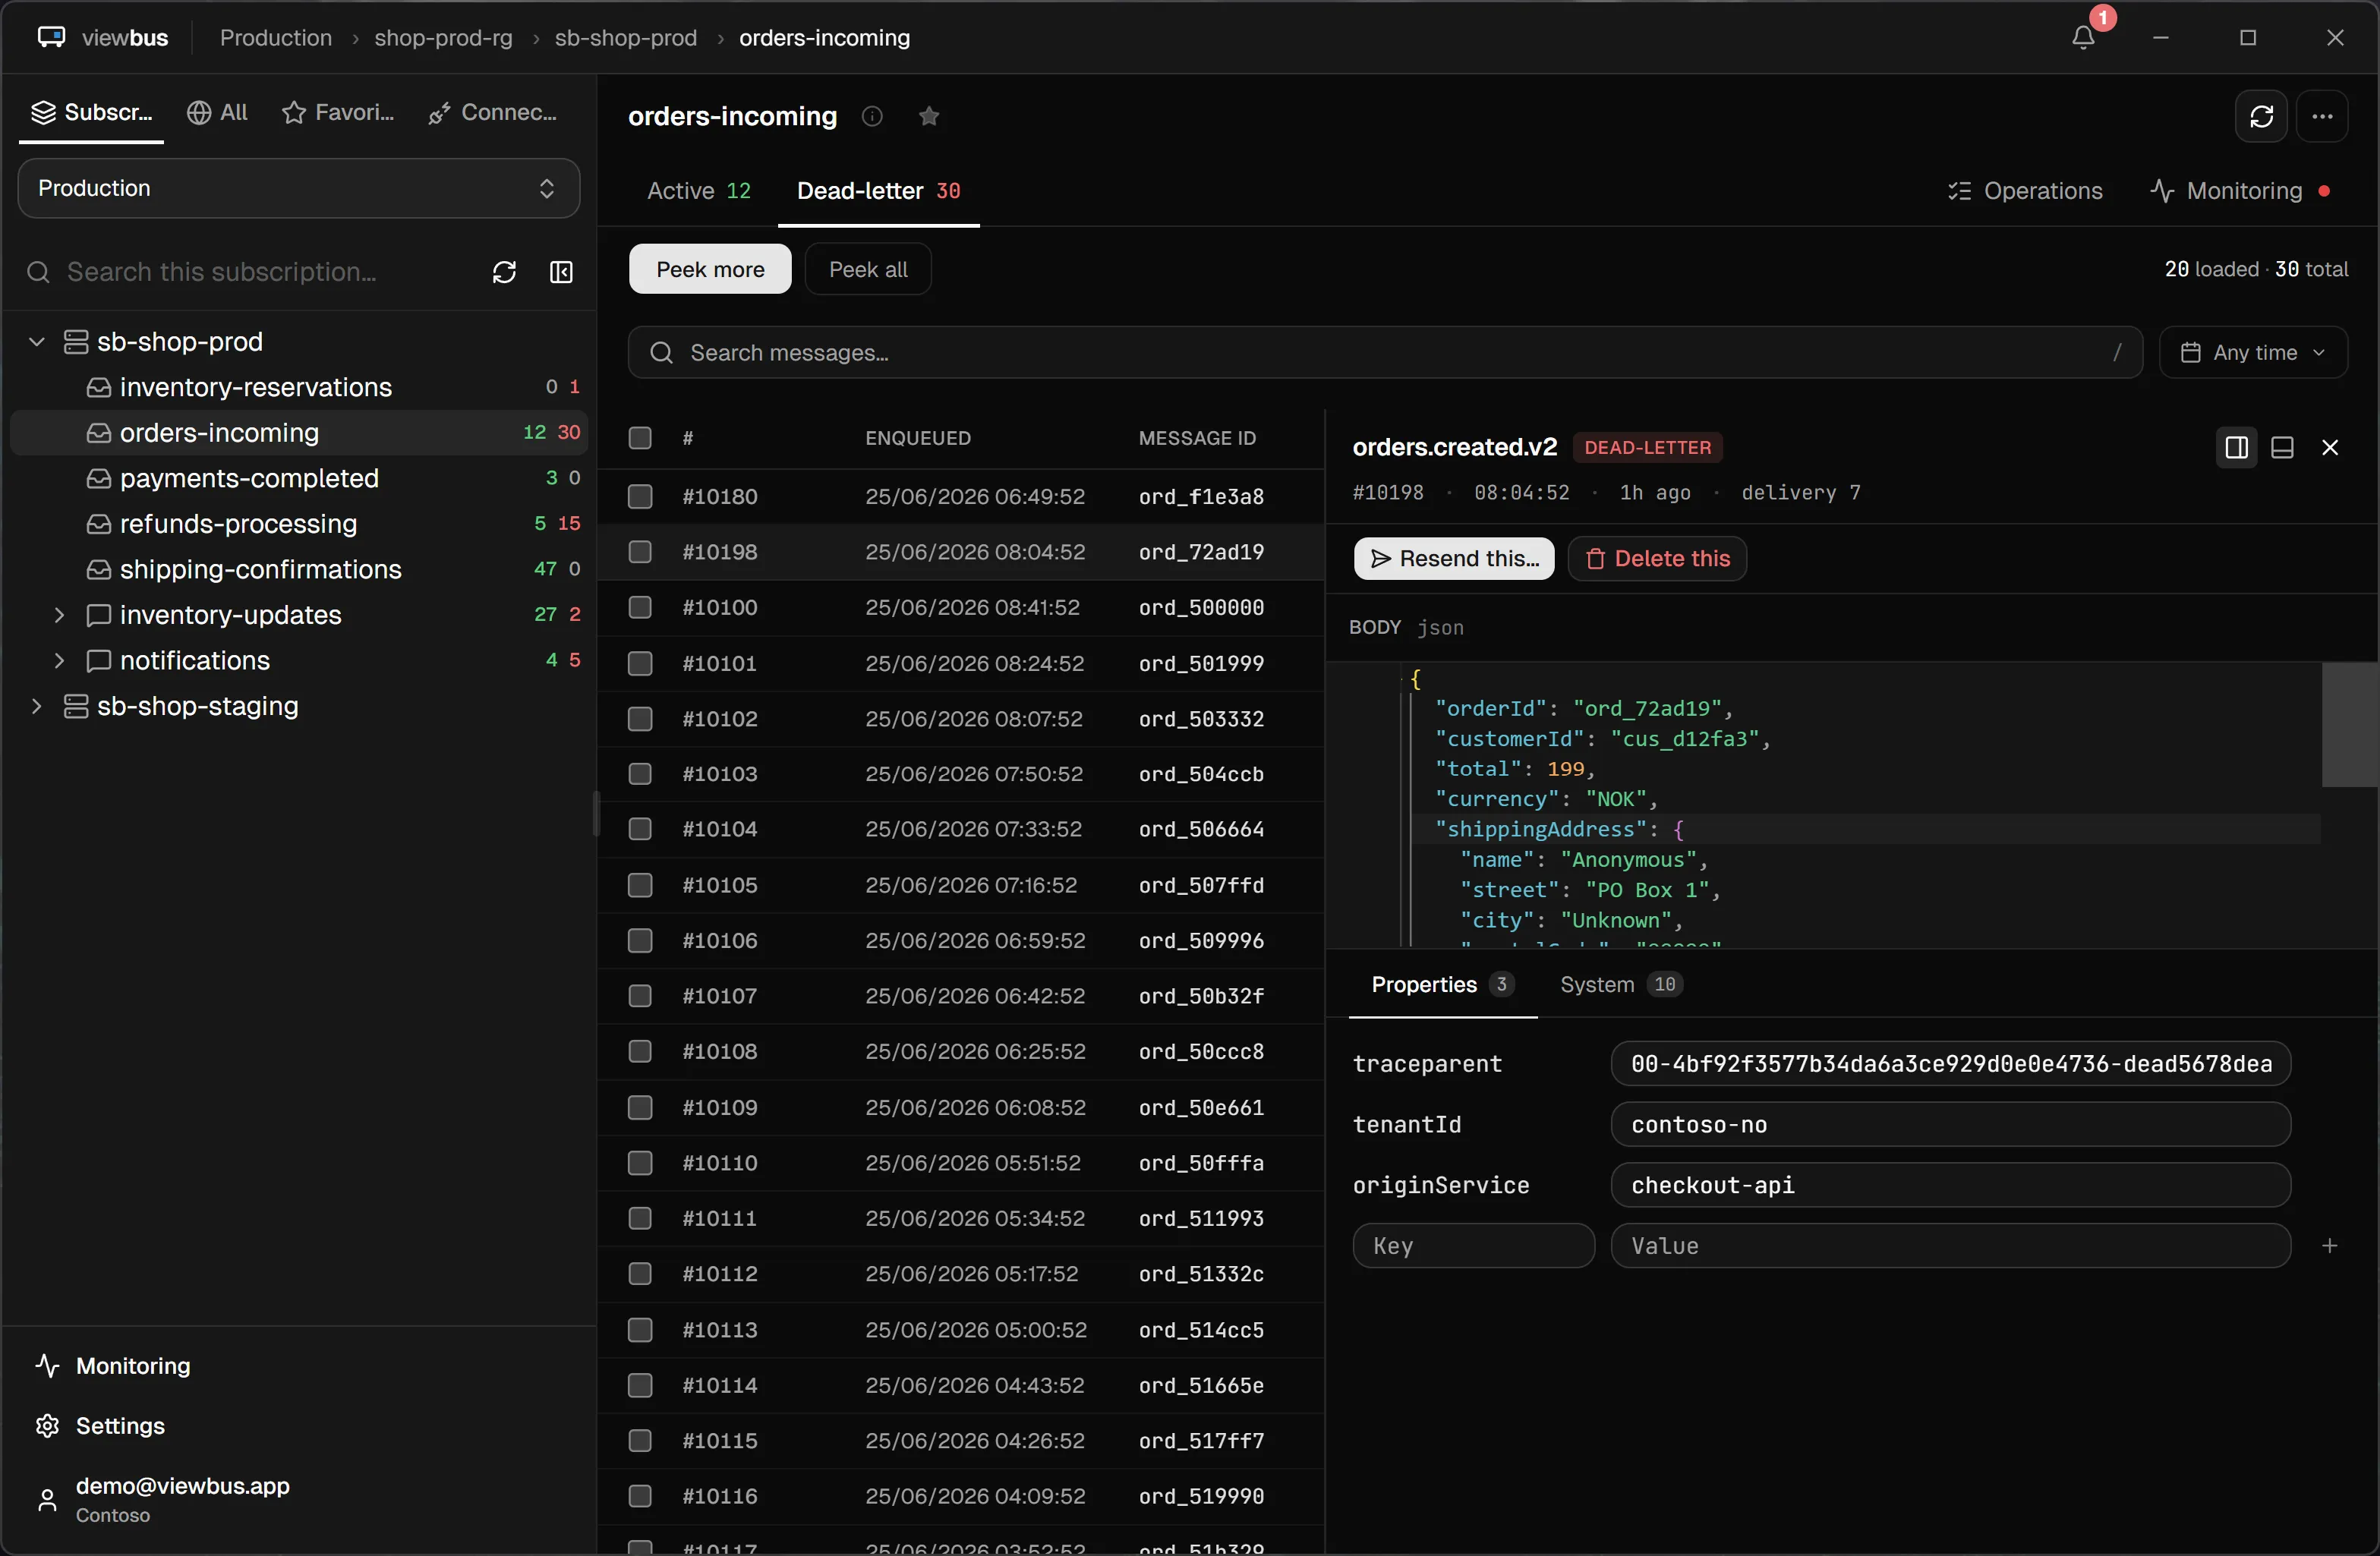Edit the tenantId value field
2380x1556 pixels.
click(x=1950, y=1125)
